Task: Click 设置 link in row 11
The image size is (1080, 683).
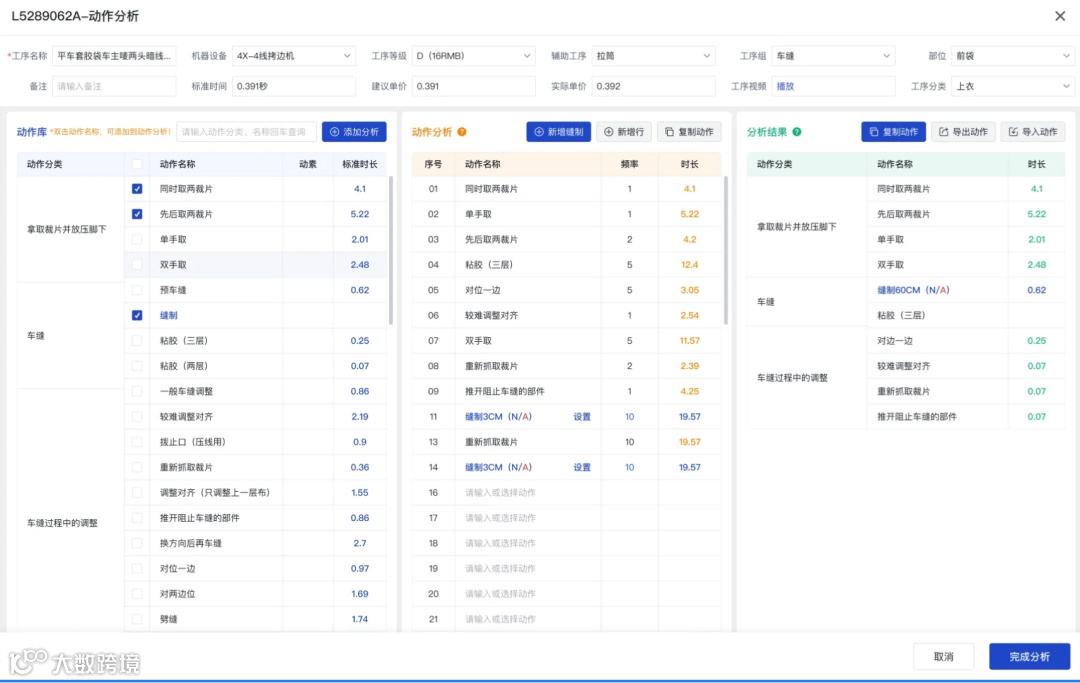Action: point(582,417)
